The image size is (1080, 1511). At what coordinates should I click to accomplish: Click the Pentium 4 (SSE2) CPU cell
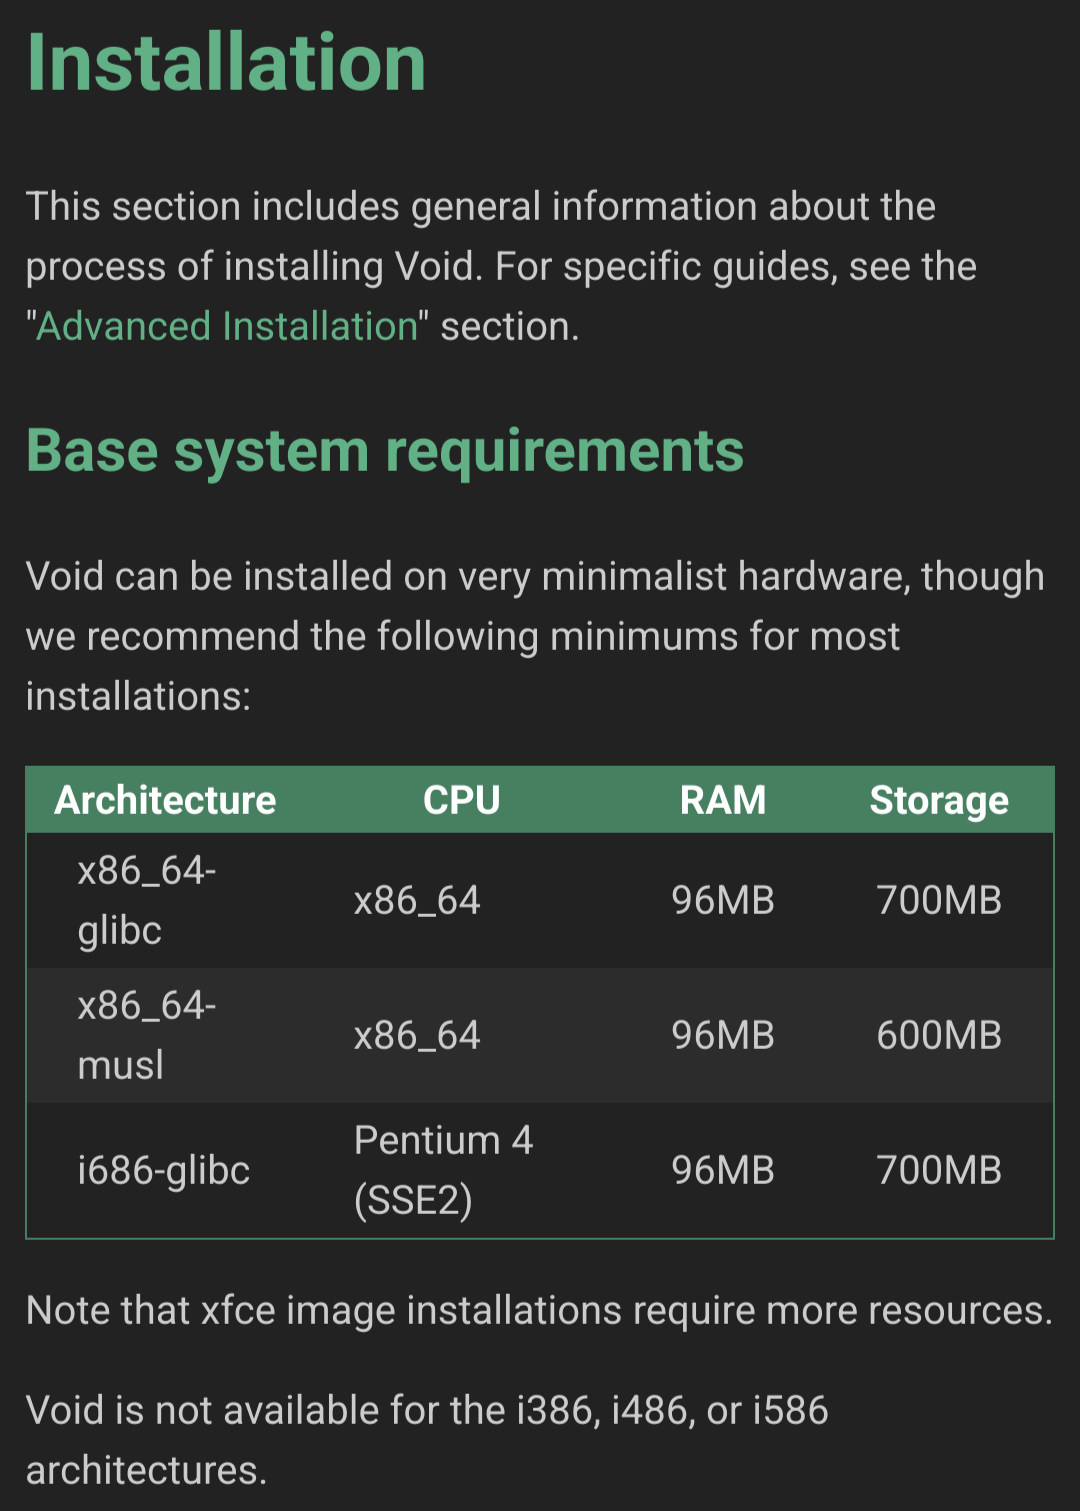[x=443, y=1170]
